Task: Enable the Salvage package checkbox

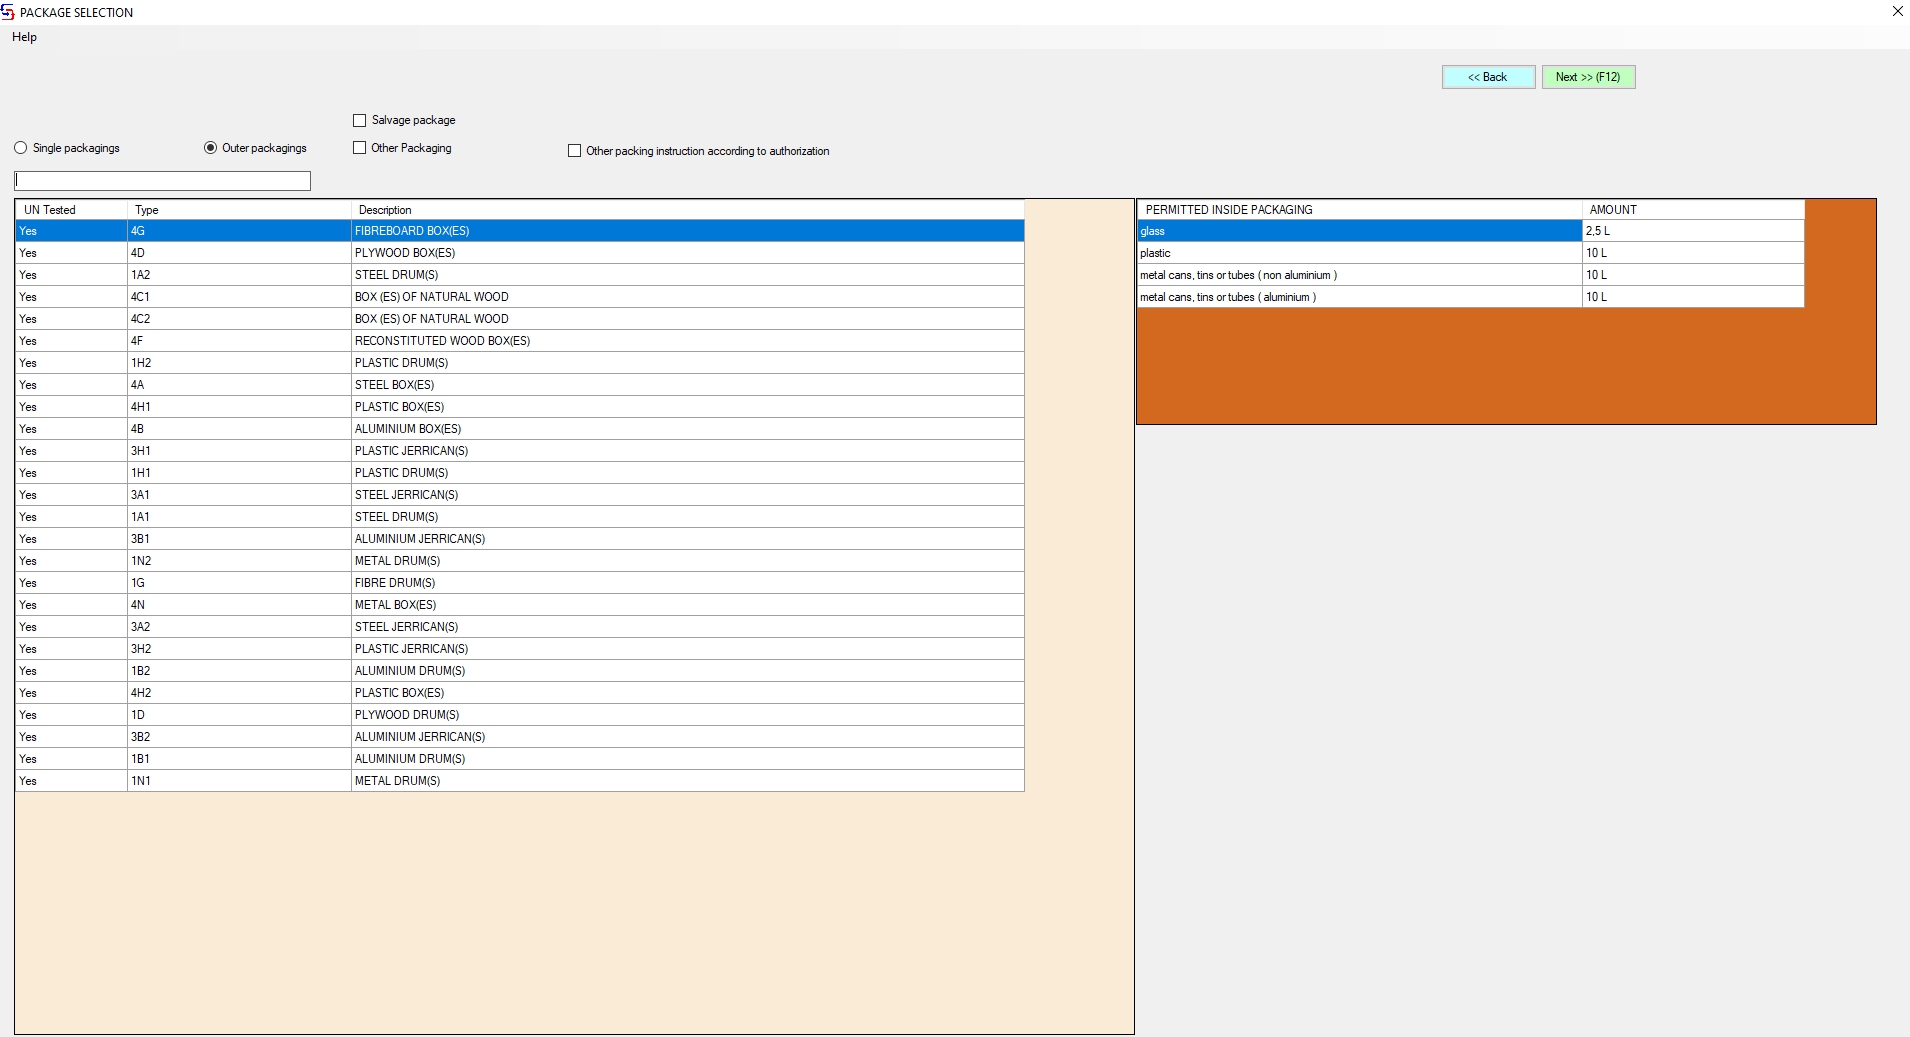Action: point(360,120)
